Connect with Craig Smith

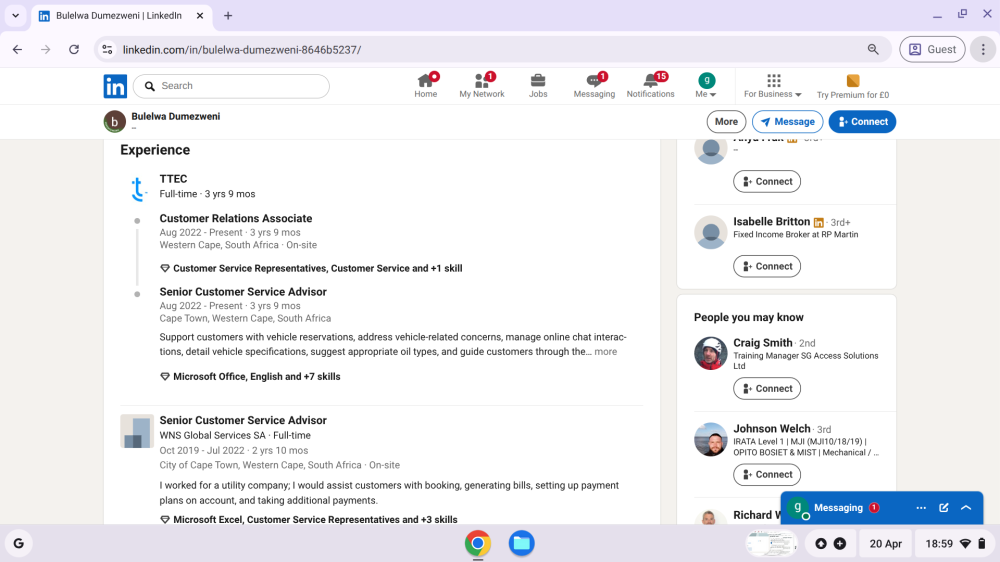coord(767,388)
